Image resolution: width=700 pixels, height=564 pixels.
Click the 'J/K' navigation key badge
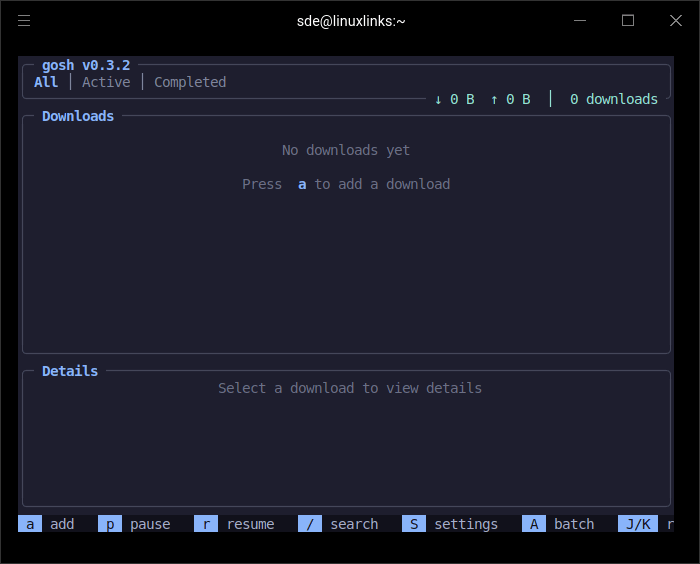point(638,524)
